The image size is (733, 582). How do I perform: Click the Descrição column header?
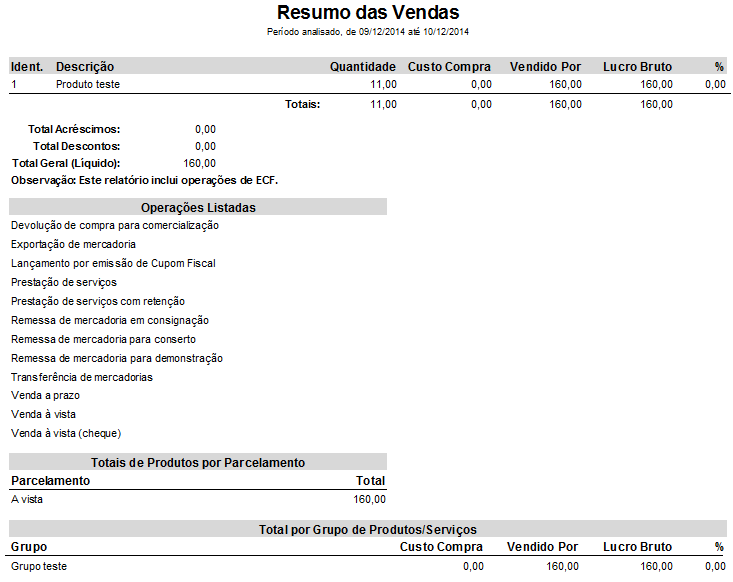(x=85, y=67)
